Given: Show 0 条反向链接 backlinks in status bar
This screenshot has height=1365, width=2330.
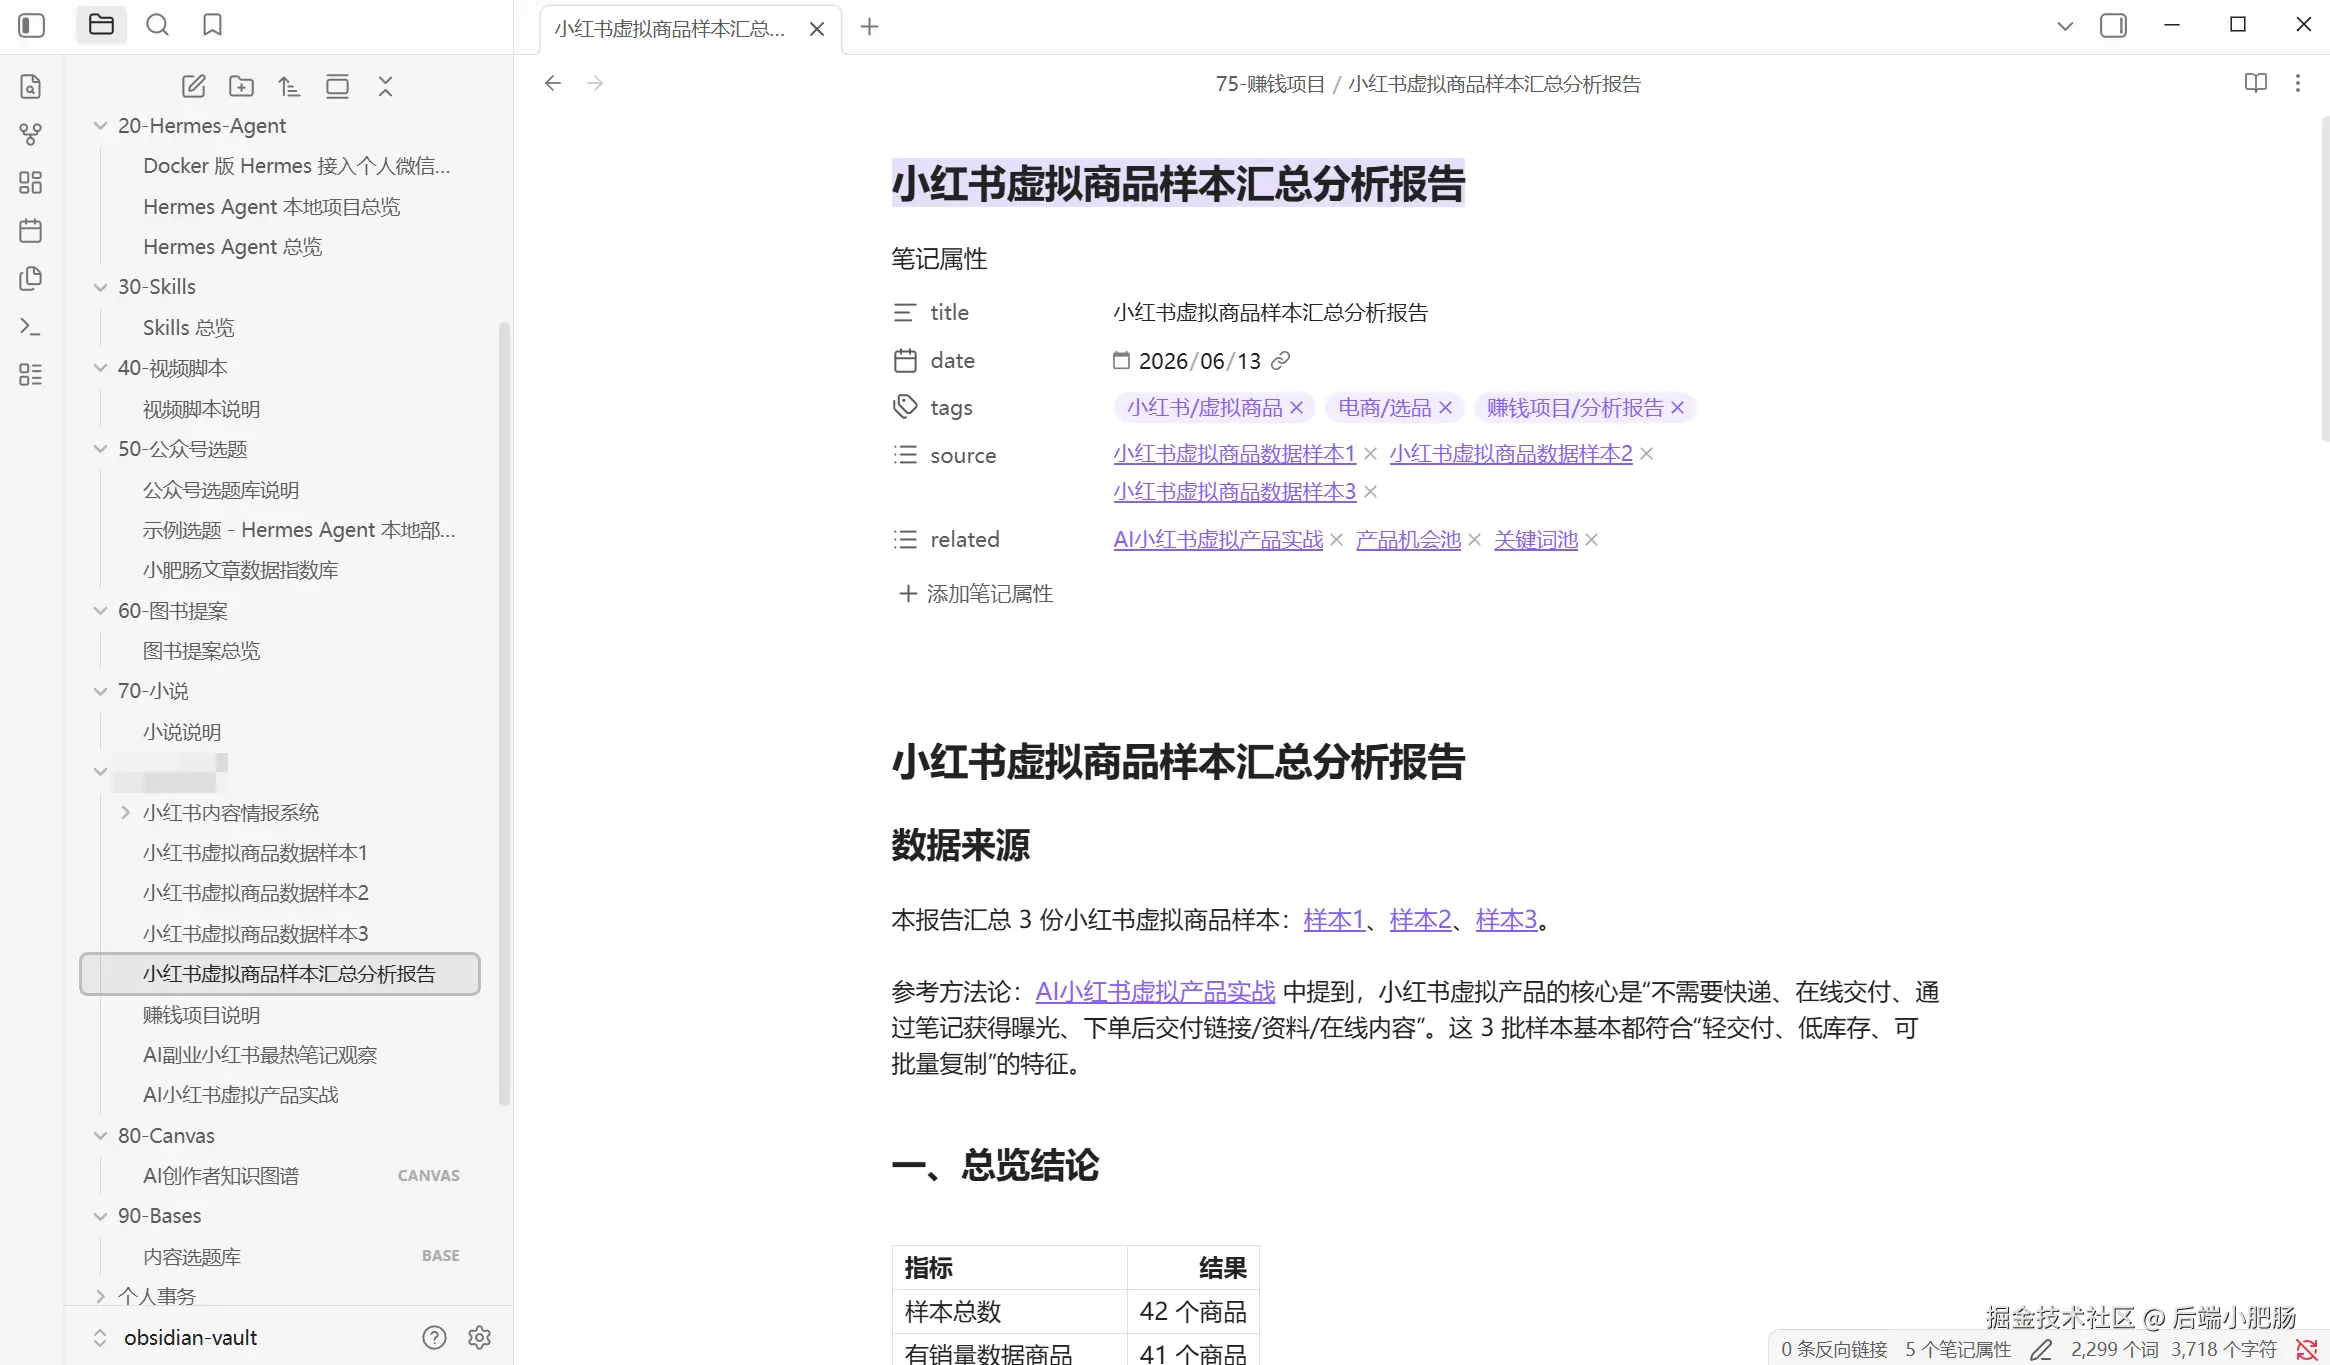Looking at the screenshot, I should point(1833,1350).
